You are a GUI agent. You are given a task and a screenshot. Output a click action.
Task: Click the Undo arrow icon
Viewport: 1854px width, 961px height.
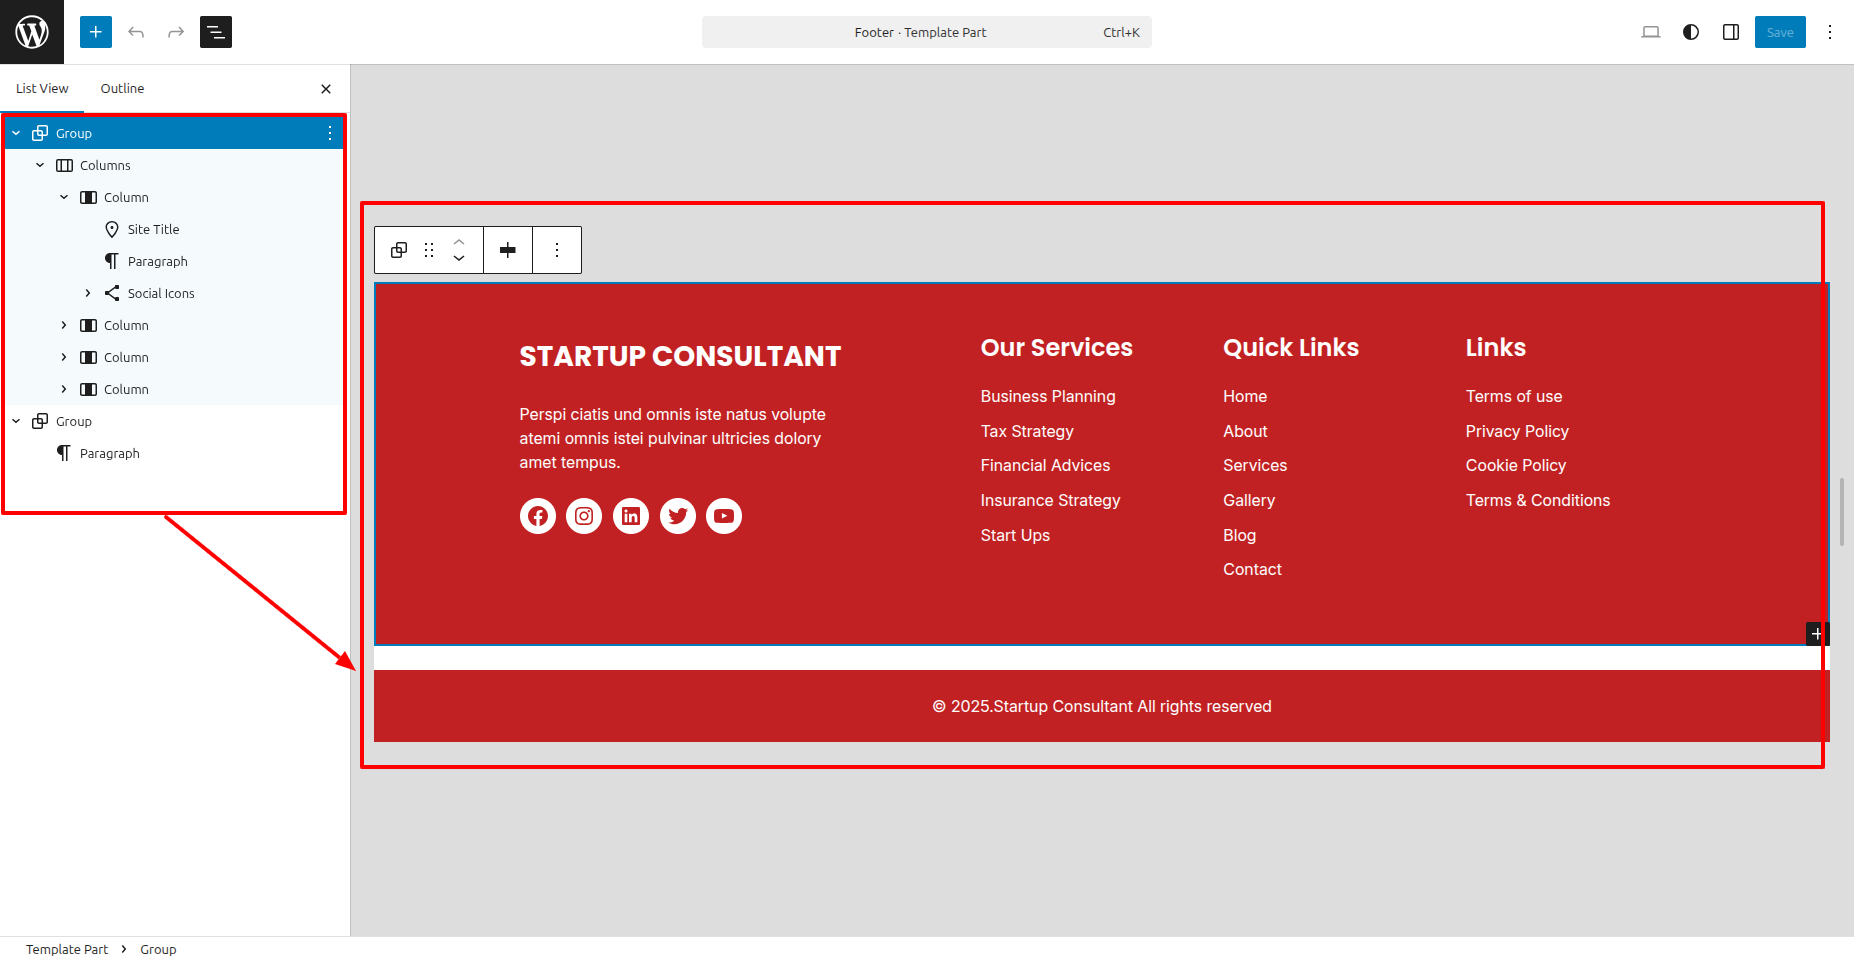point(136,32)
